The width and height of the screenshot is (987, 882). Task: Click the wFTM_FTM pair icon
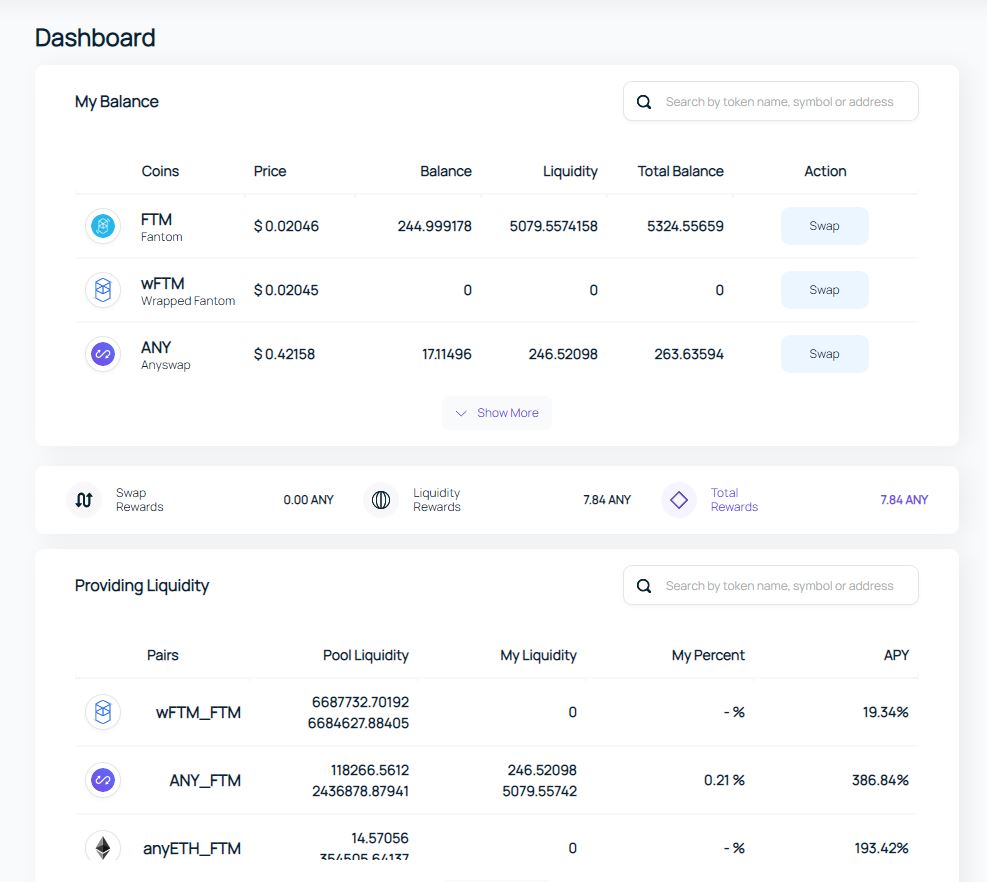pos(103,712)
